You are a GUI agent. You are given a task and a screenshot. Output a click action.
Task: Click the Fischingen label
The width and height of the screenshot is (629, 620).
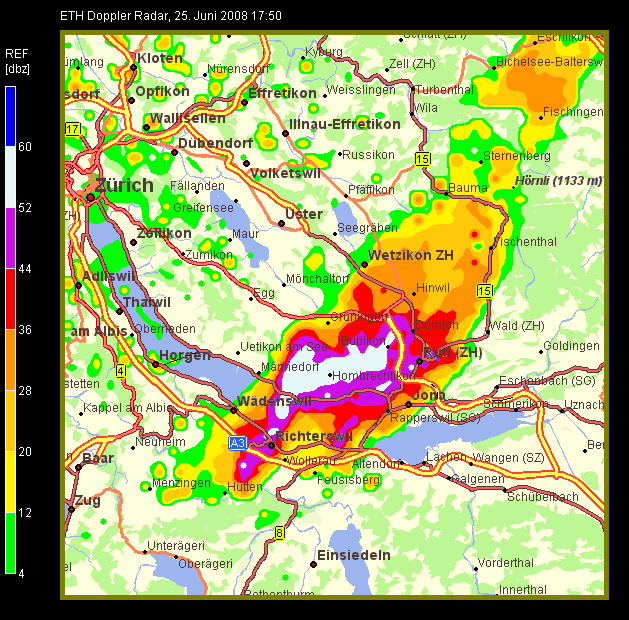(573, 112)
